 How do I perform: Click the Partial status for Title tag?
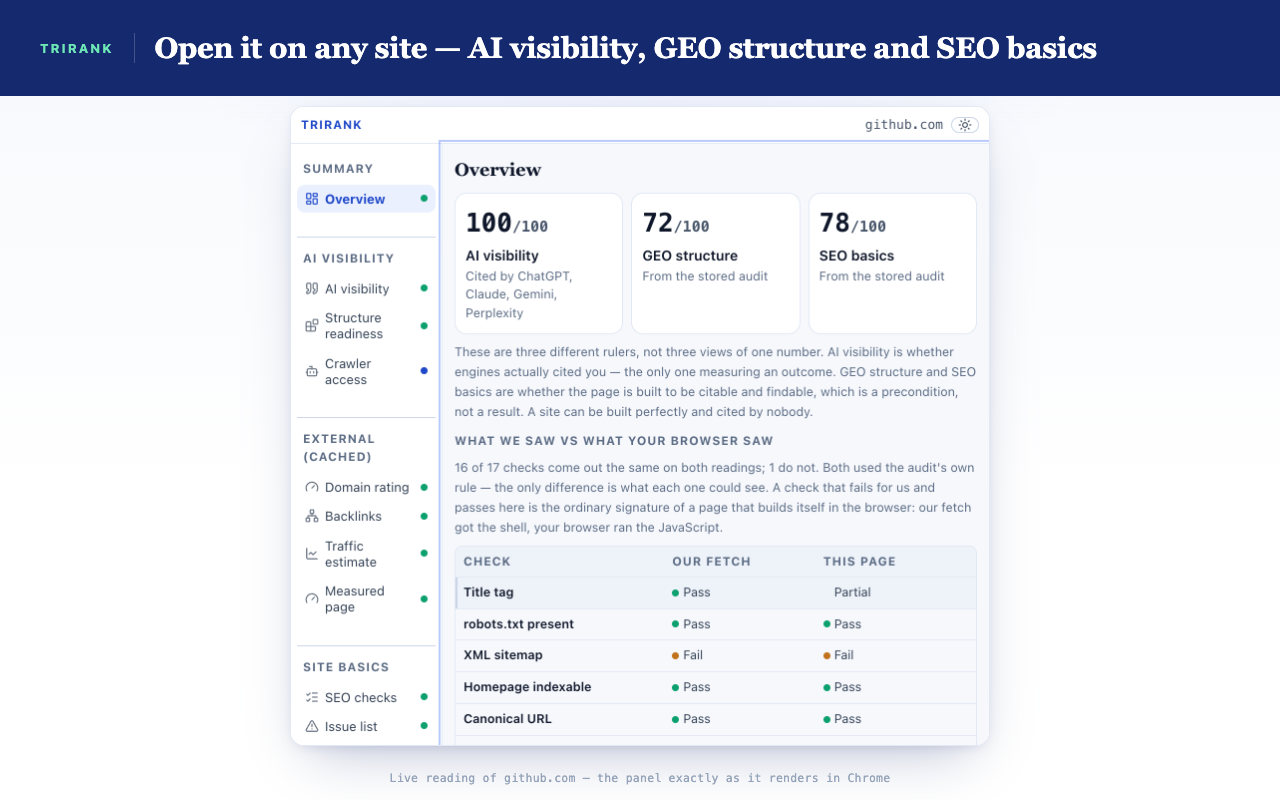pyautogui.click(x=852, y=593)
